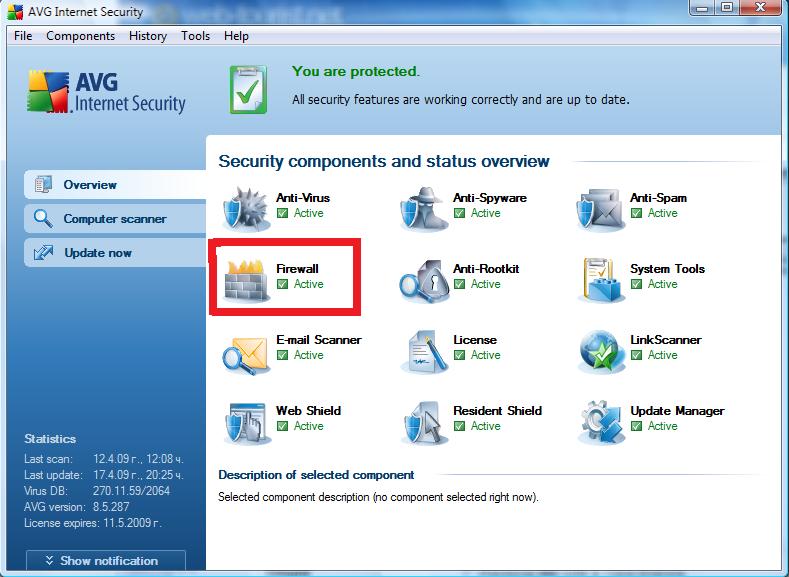Click the Last update date value

click(x=138, y=474)
